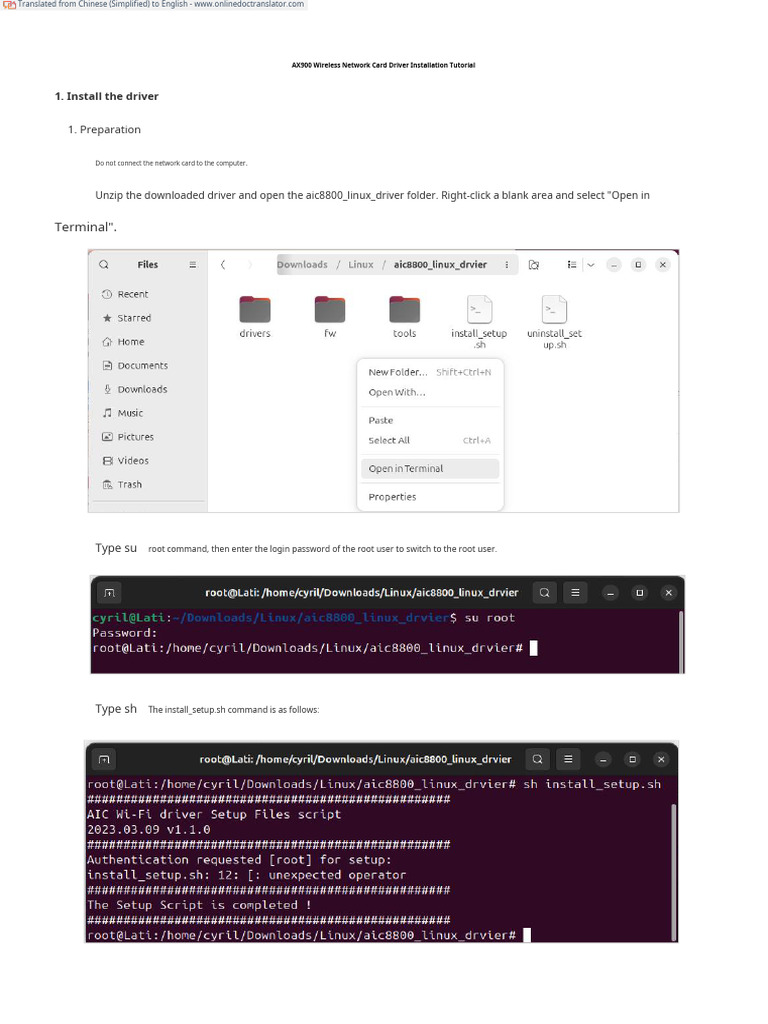The width and height of the screenshot is (768, 1024).
Task: Maximize the Files window
Action: tap(638, 264)
